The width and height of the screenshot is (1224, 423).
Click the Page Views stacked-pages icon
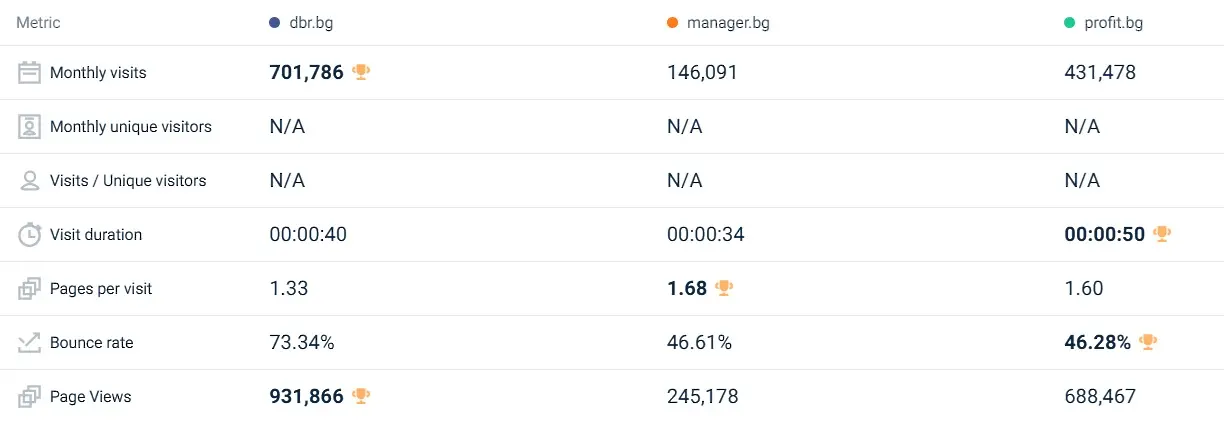29,397
